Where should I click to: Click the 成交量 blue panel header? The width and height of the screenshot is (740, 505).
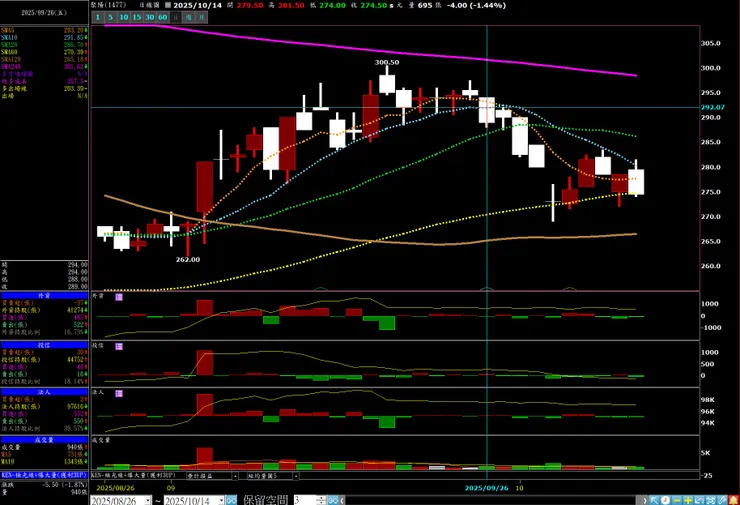(44, 440)
